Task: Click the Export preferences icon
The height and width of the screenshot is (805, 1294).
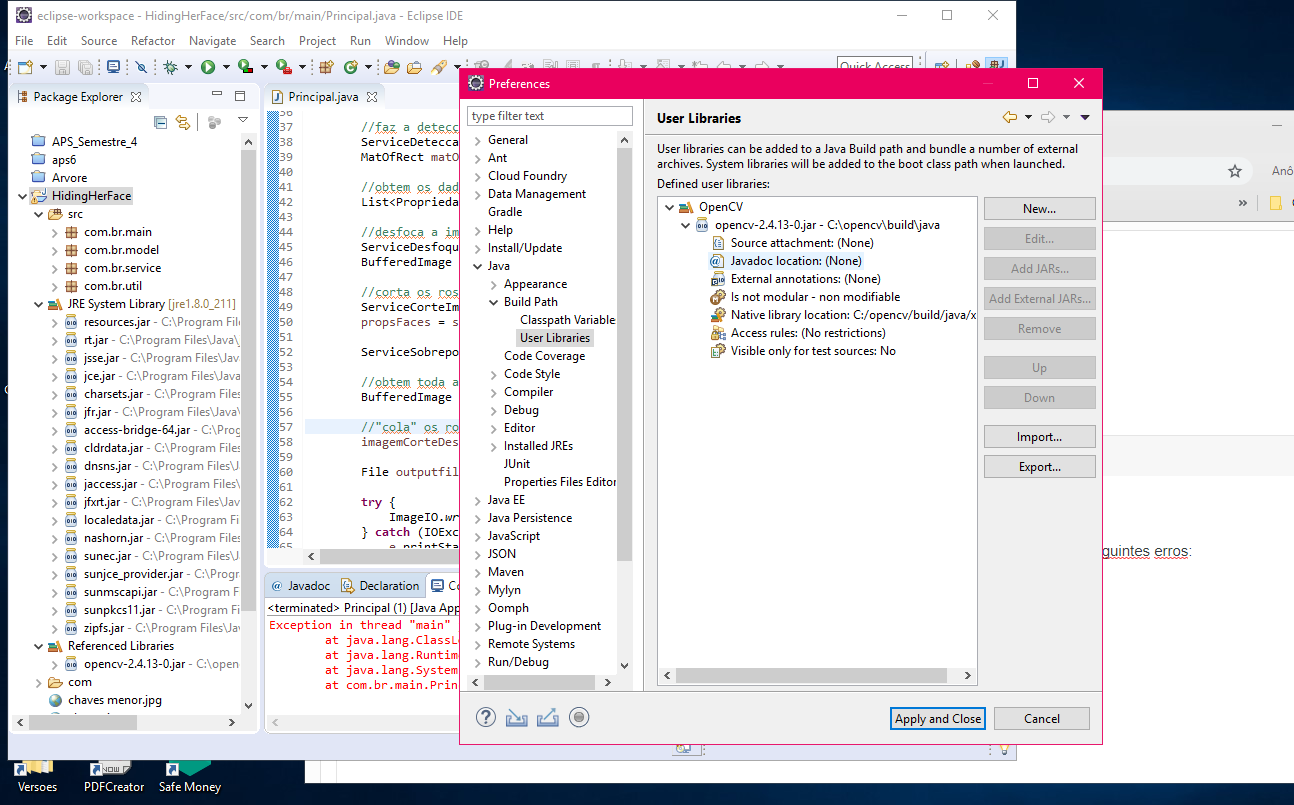Action: pyautogui.click(x=548, y=717)
